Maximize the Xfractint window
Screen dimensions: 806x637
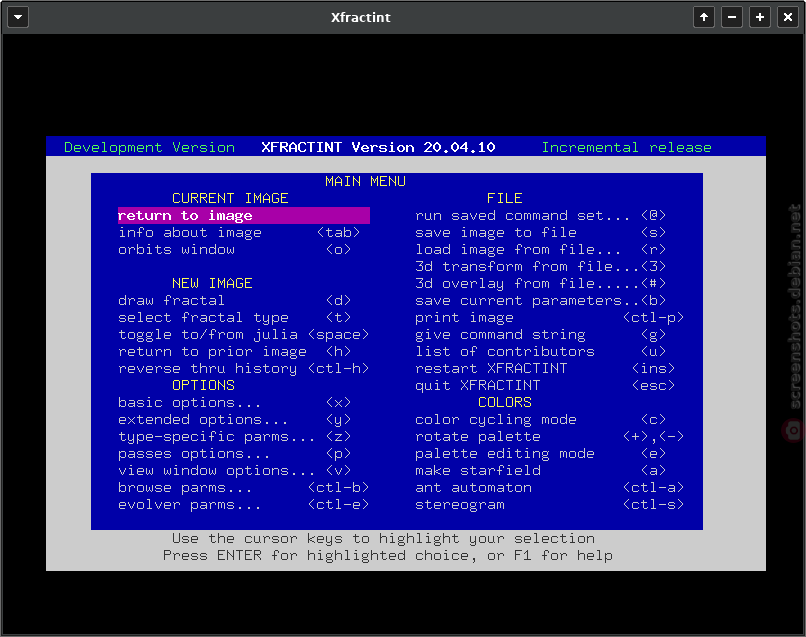click(760, 17)
